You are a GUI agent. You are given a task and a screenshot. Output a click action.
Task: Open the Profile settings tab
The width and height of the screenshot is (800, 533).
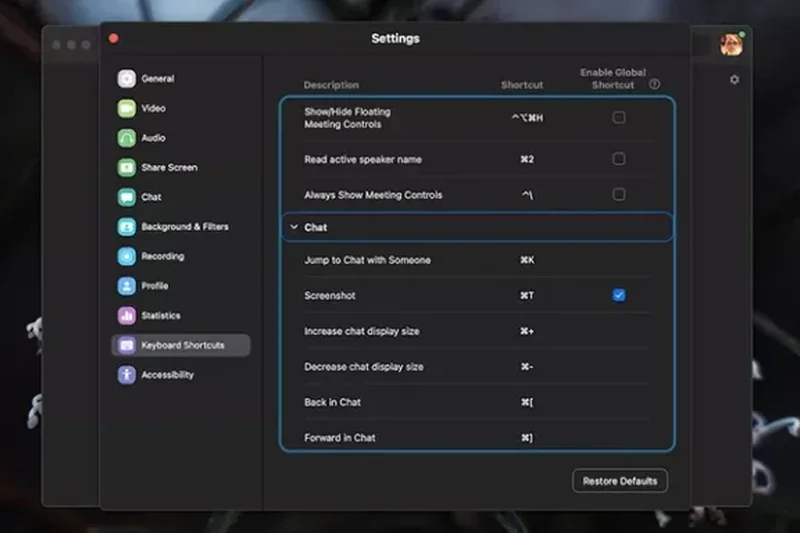click(x=154, y=286)
